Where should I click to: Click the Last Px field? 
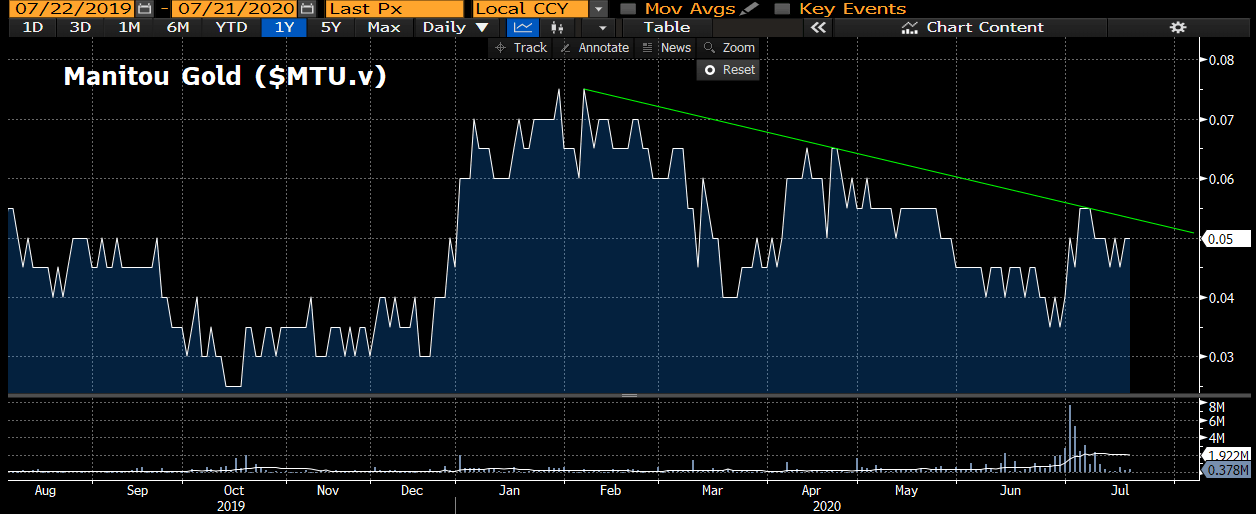coord(395,9)
